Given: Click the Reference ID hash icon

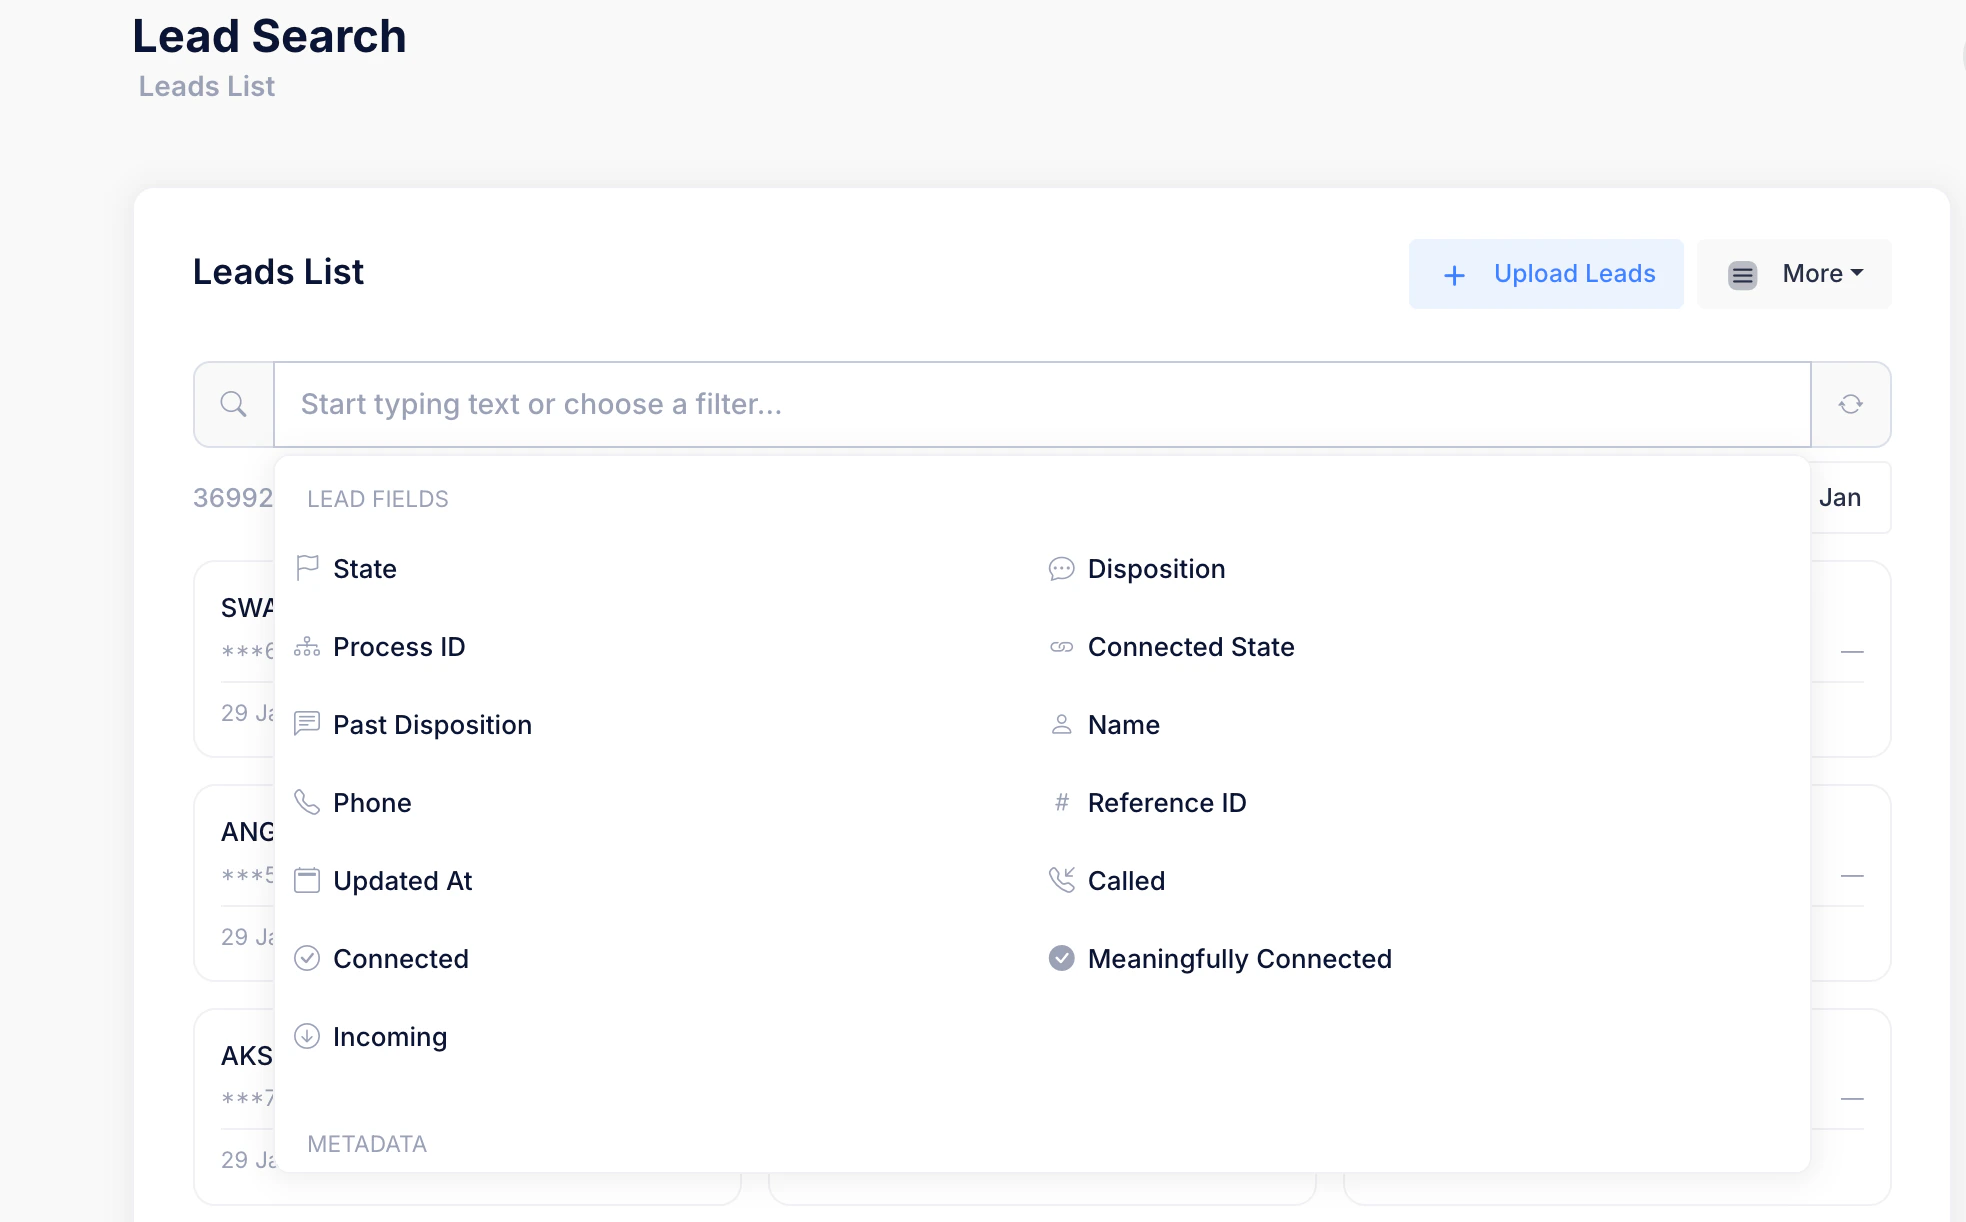Looking at the screenshot, I should pos(1061,802).
